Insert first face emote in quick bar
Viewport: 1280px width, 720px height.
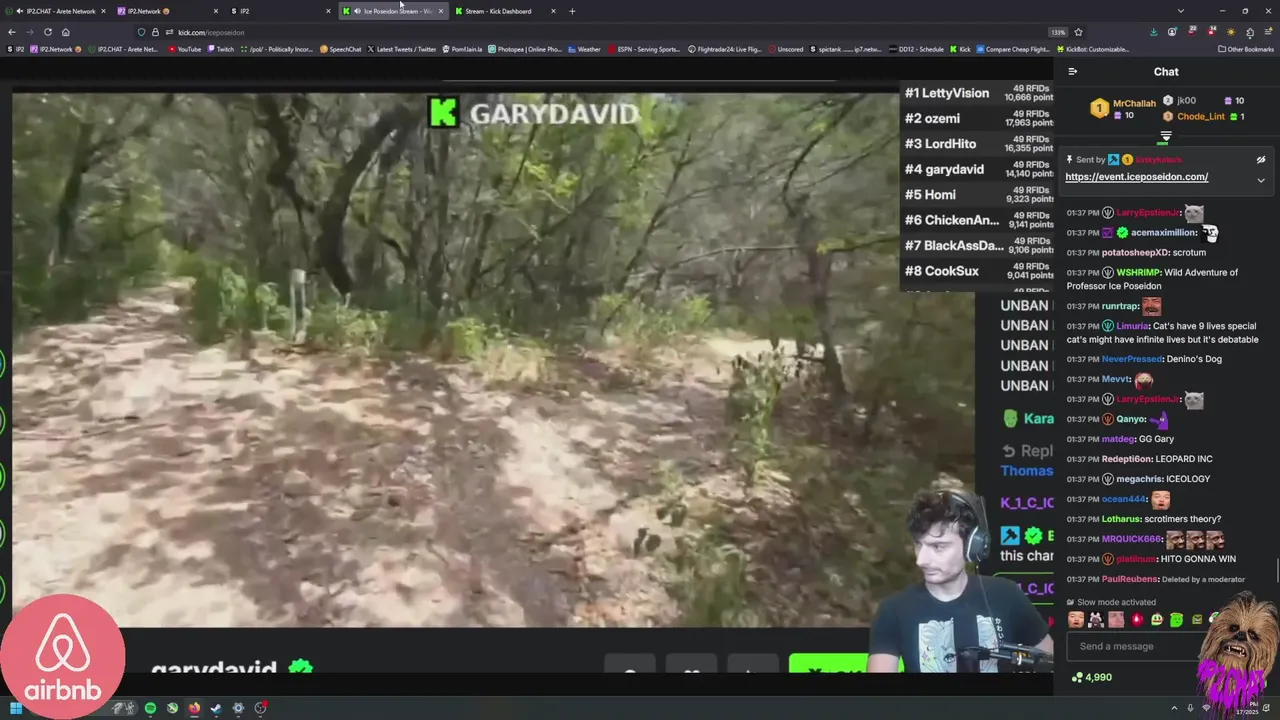pyautogui.click(x=1076, y=620)
